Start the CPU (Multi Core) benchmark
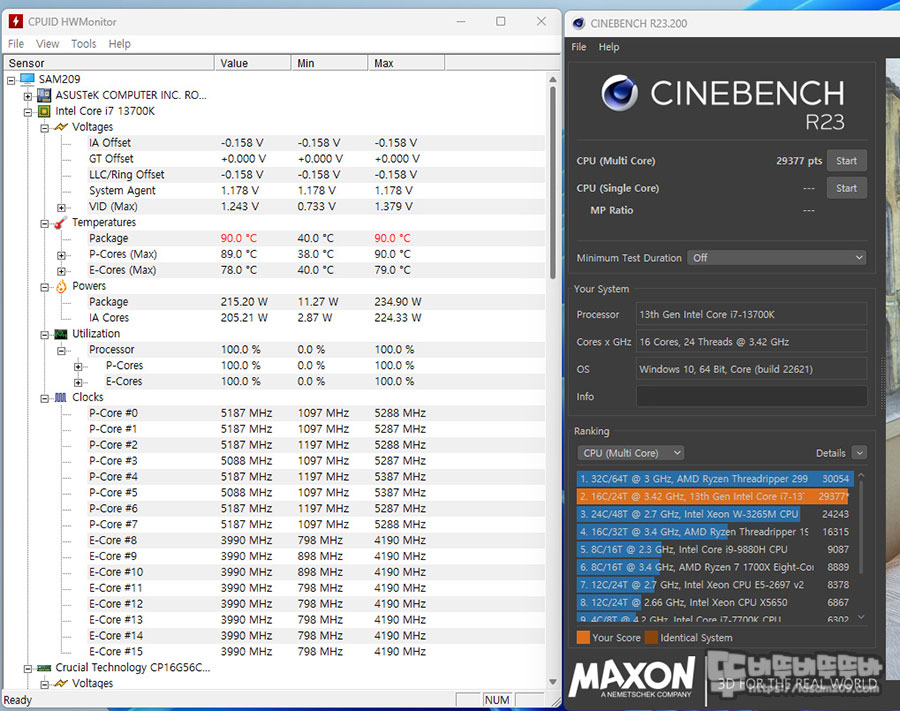900x711 pixels. 846,161
